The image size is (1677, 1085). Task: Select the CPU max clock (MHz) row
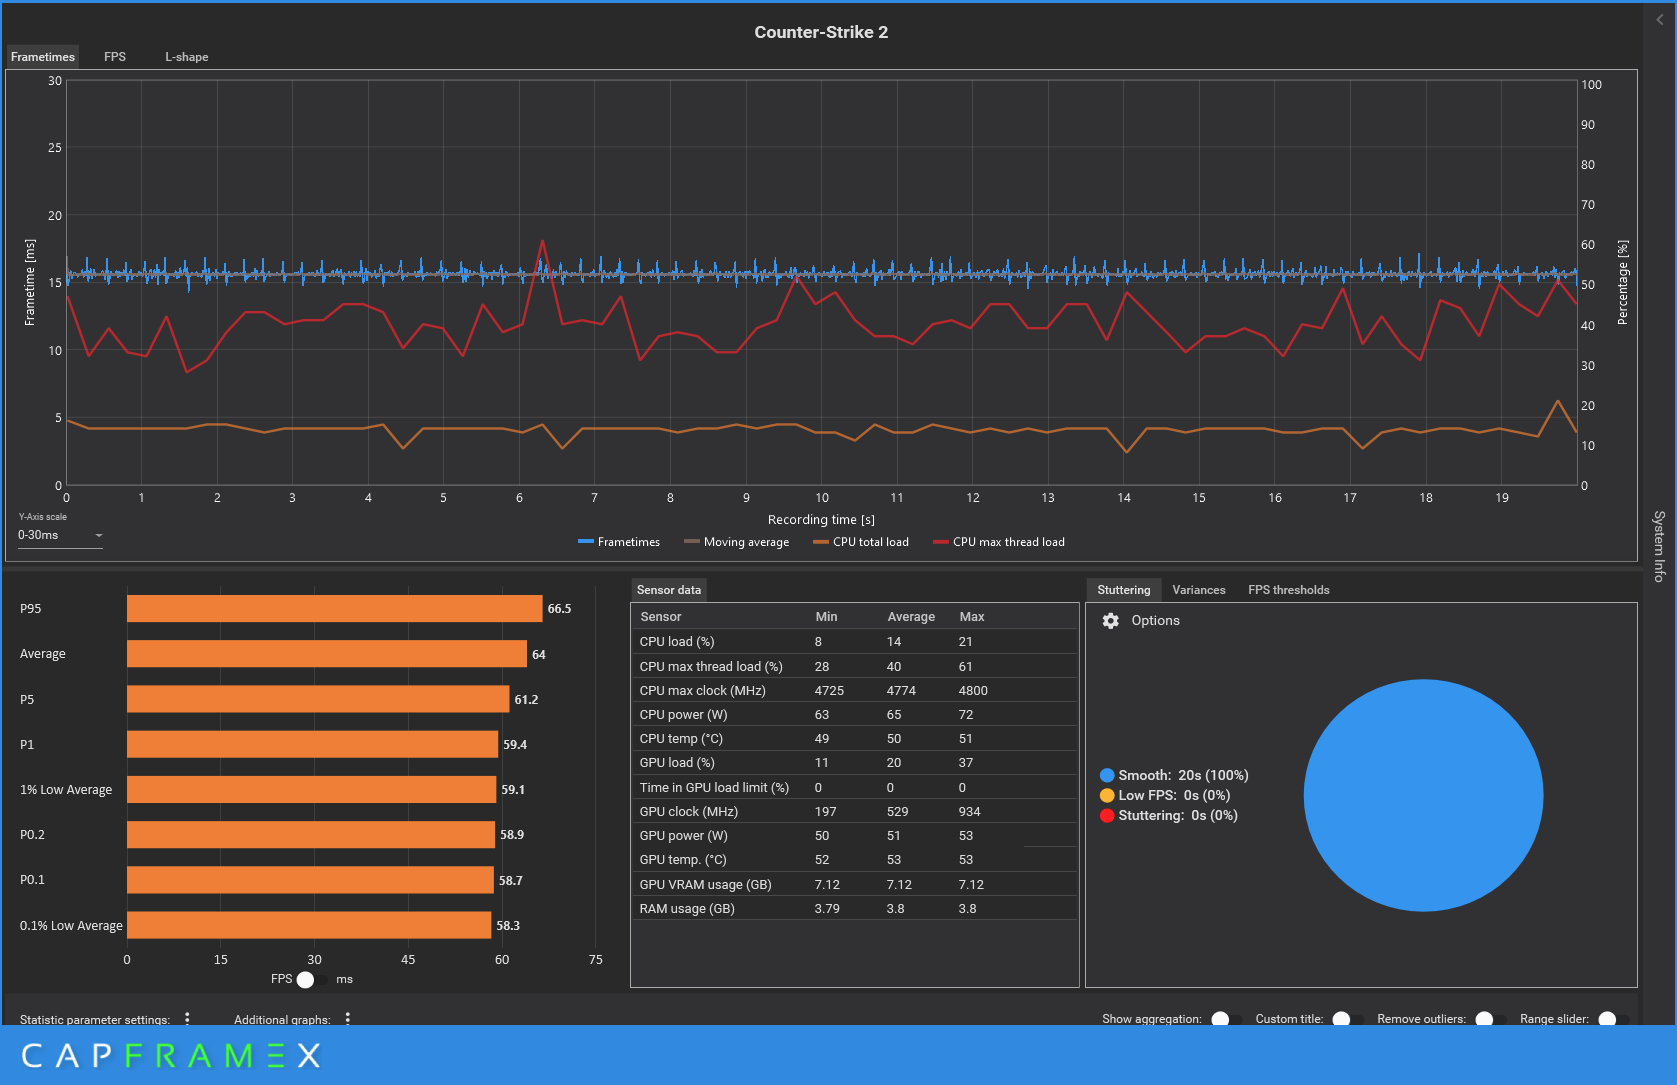point(855,690)
